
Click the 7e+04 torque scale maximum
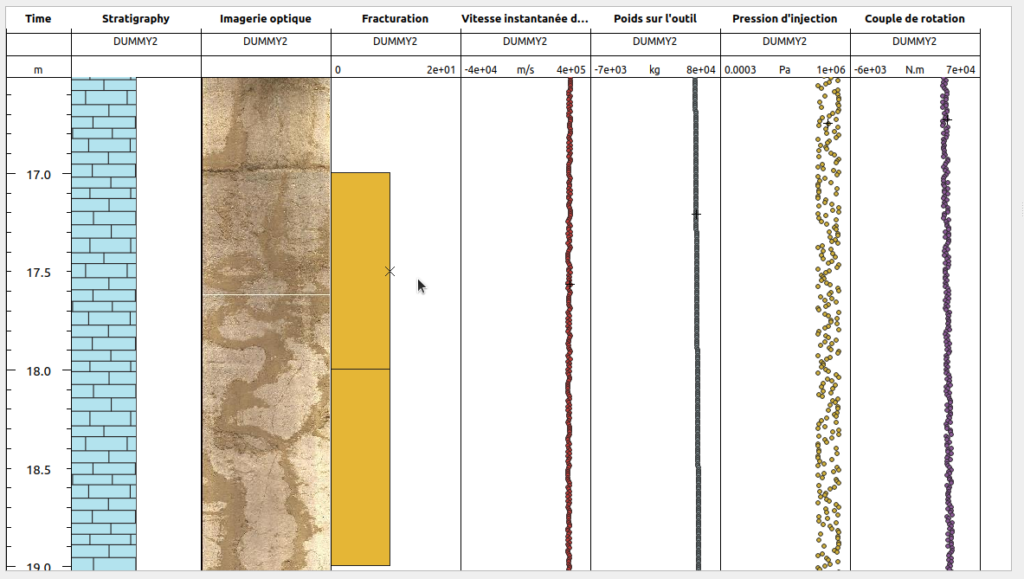[961, 70]
